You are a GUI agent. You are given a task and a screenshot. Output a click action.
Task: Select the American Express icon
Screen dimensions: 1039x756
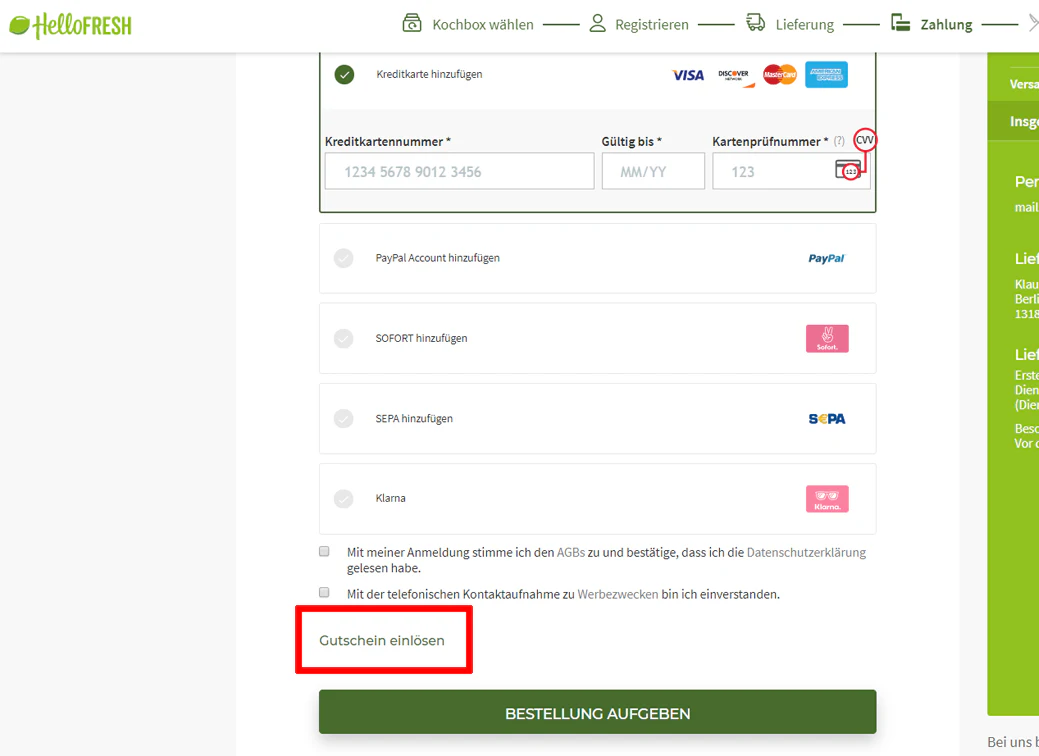pos(825,74)
